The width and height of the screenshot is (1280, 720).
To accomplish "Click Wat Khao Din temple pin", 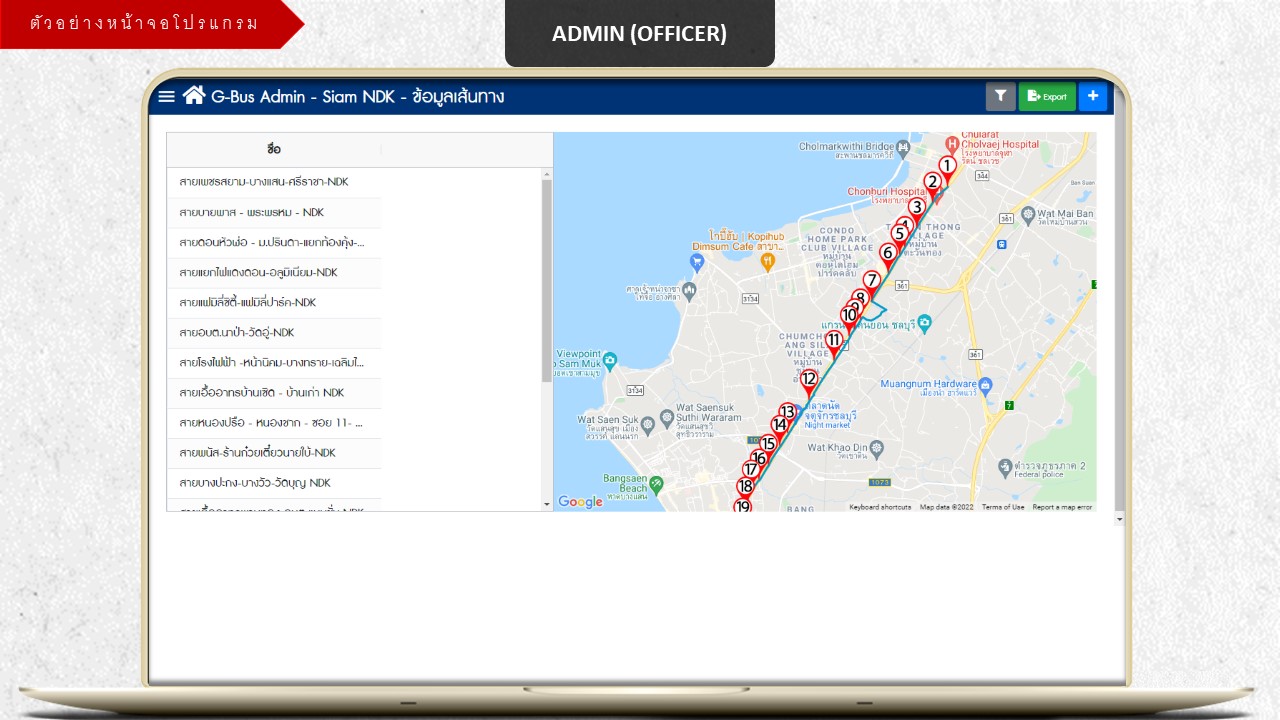I will (877, 448).
